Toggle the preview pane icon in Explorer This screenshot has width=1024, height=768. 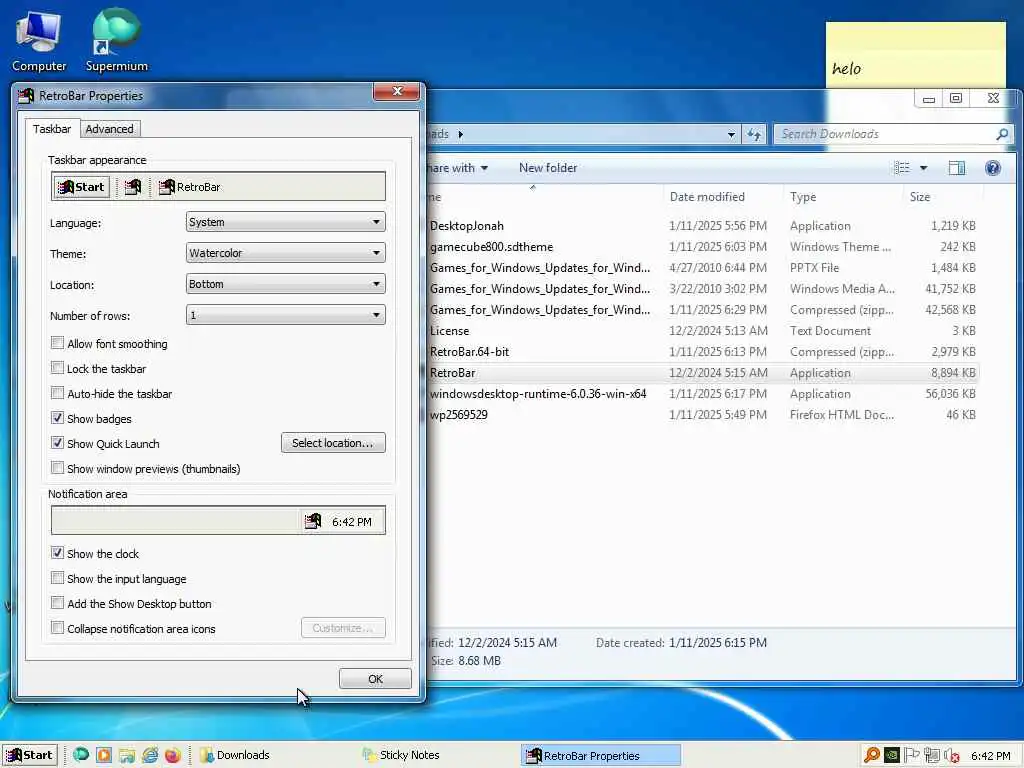957,168
